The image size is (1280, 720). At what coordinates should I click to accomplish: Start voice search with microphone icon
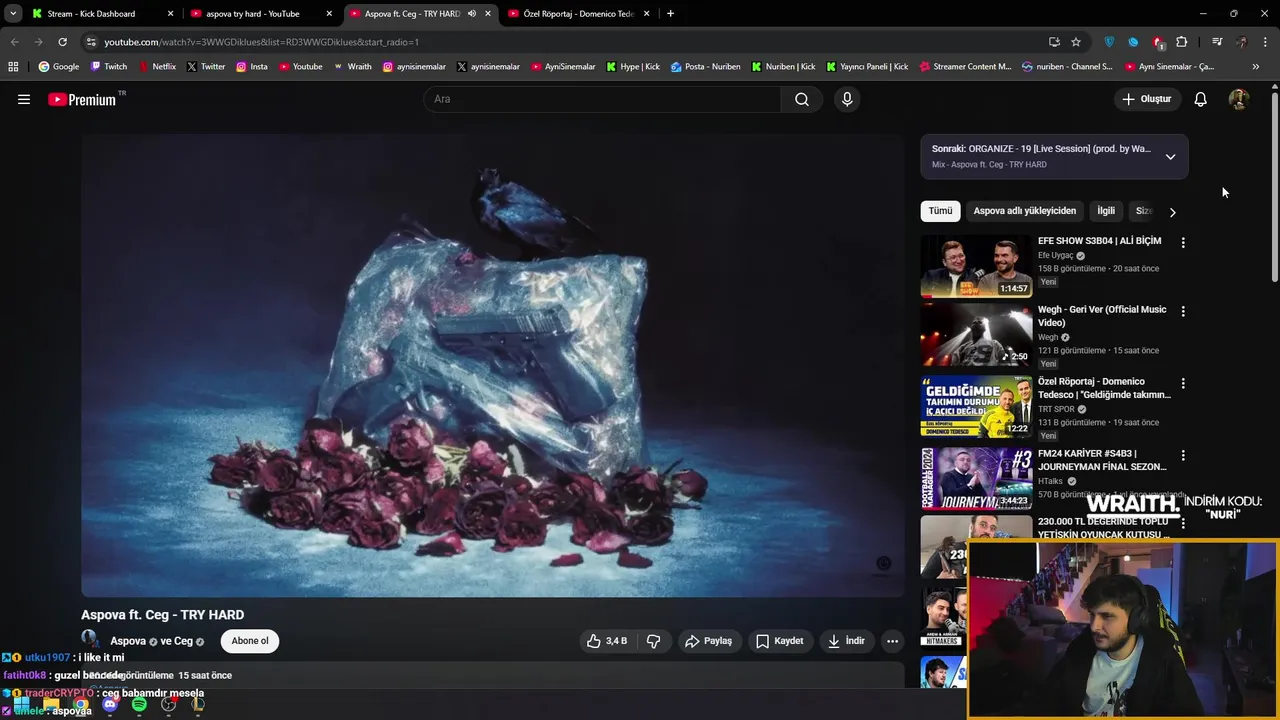click(847, 99)
